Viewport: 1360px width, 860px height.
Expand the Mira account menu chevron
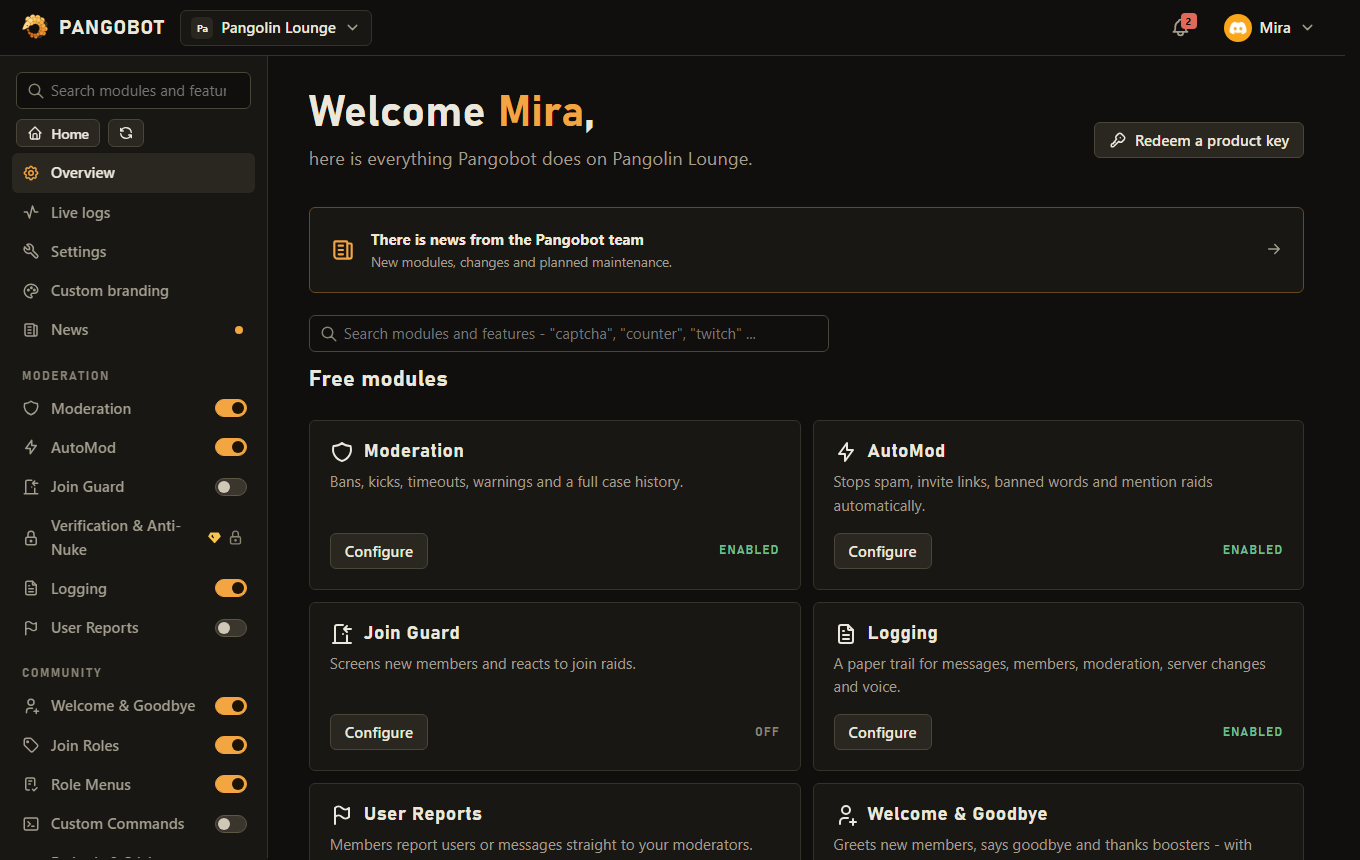(x=1307, y=28)
